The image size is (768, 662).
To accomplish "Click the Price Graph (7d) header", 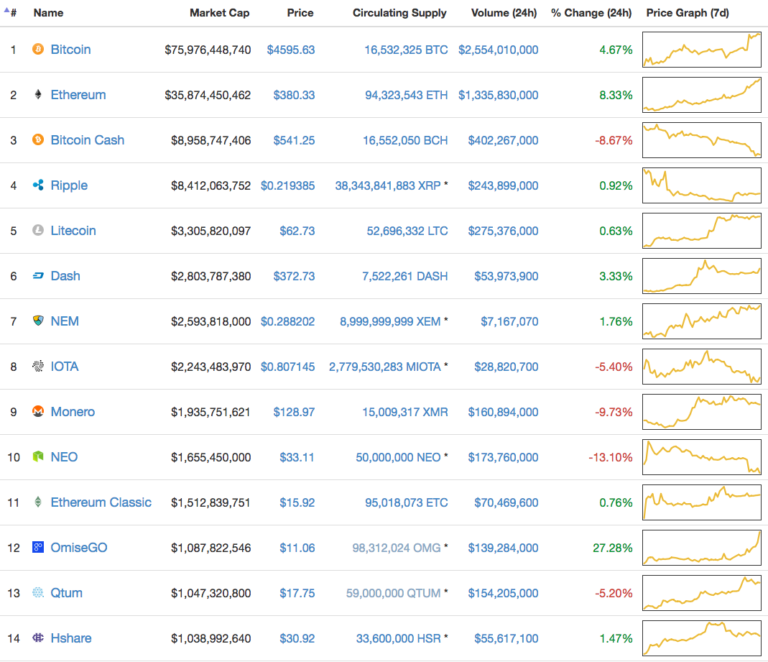I will coord(687,13).
